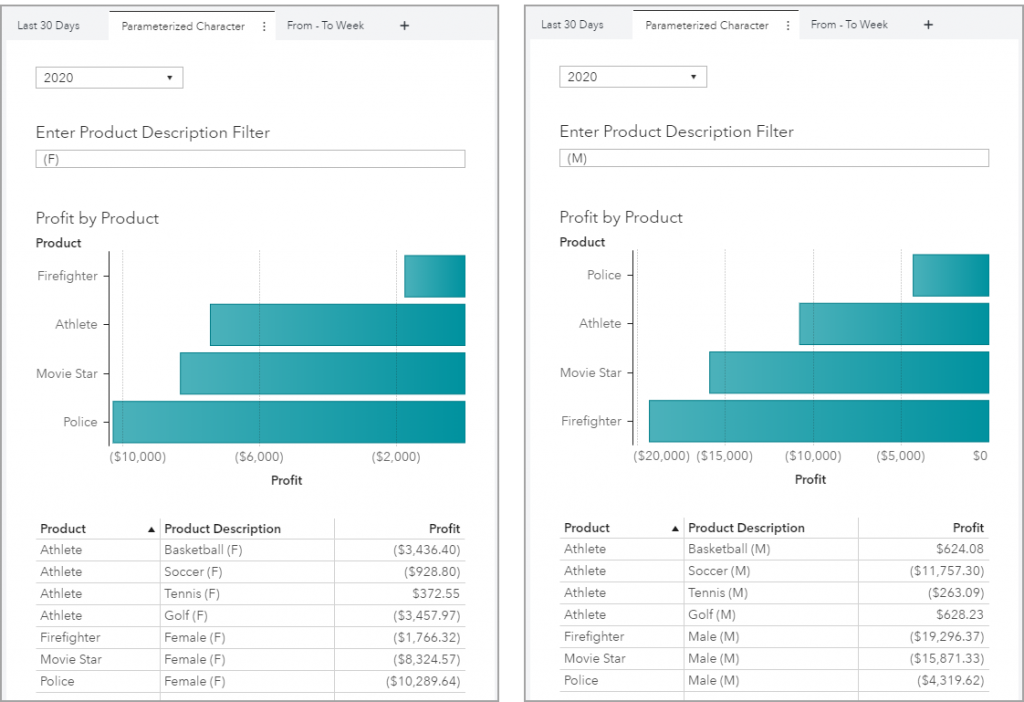Image resolution: width=1024 pixels, height=702 pixels.
Task: Add a new page in the (M) filtered report
Action: coord(928,25)
